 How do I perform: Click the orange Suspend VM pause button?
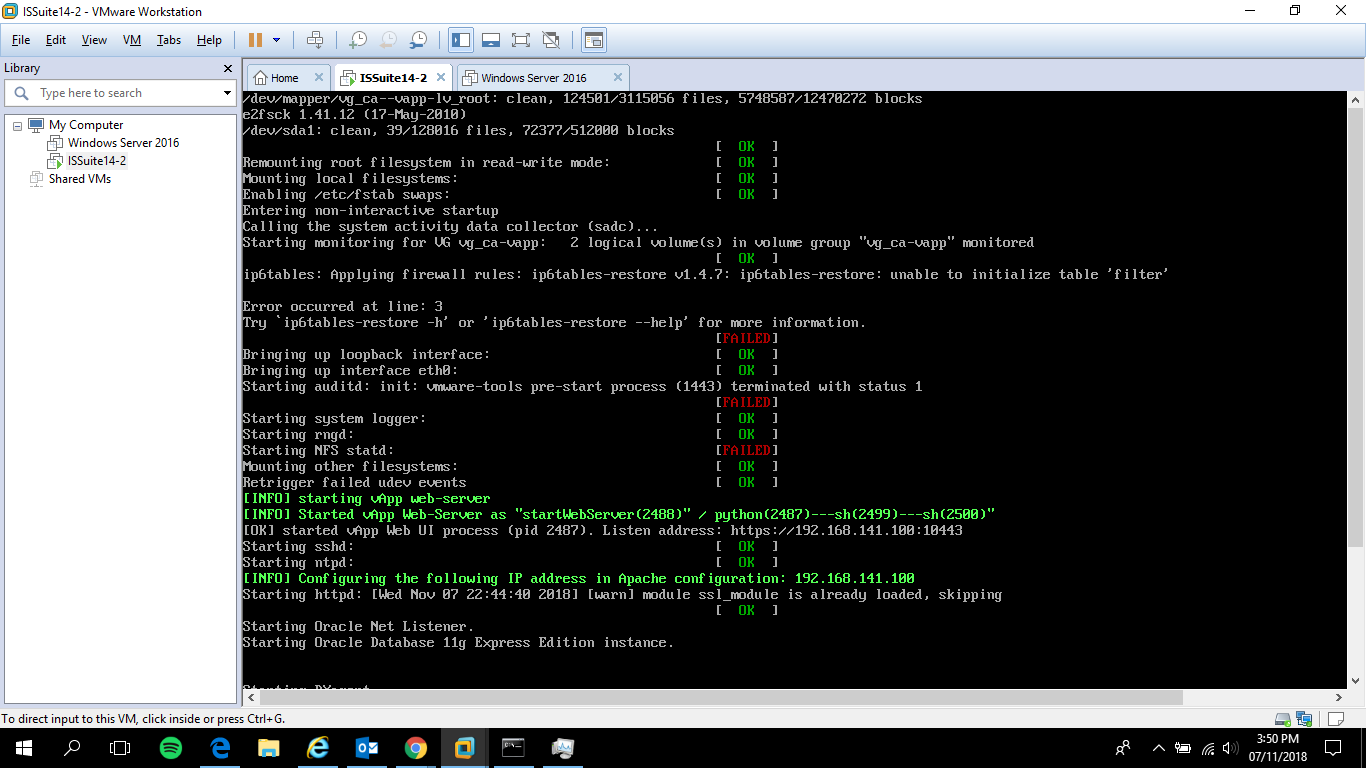255,40
